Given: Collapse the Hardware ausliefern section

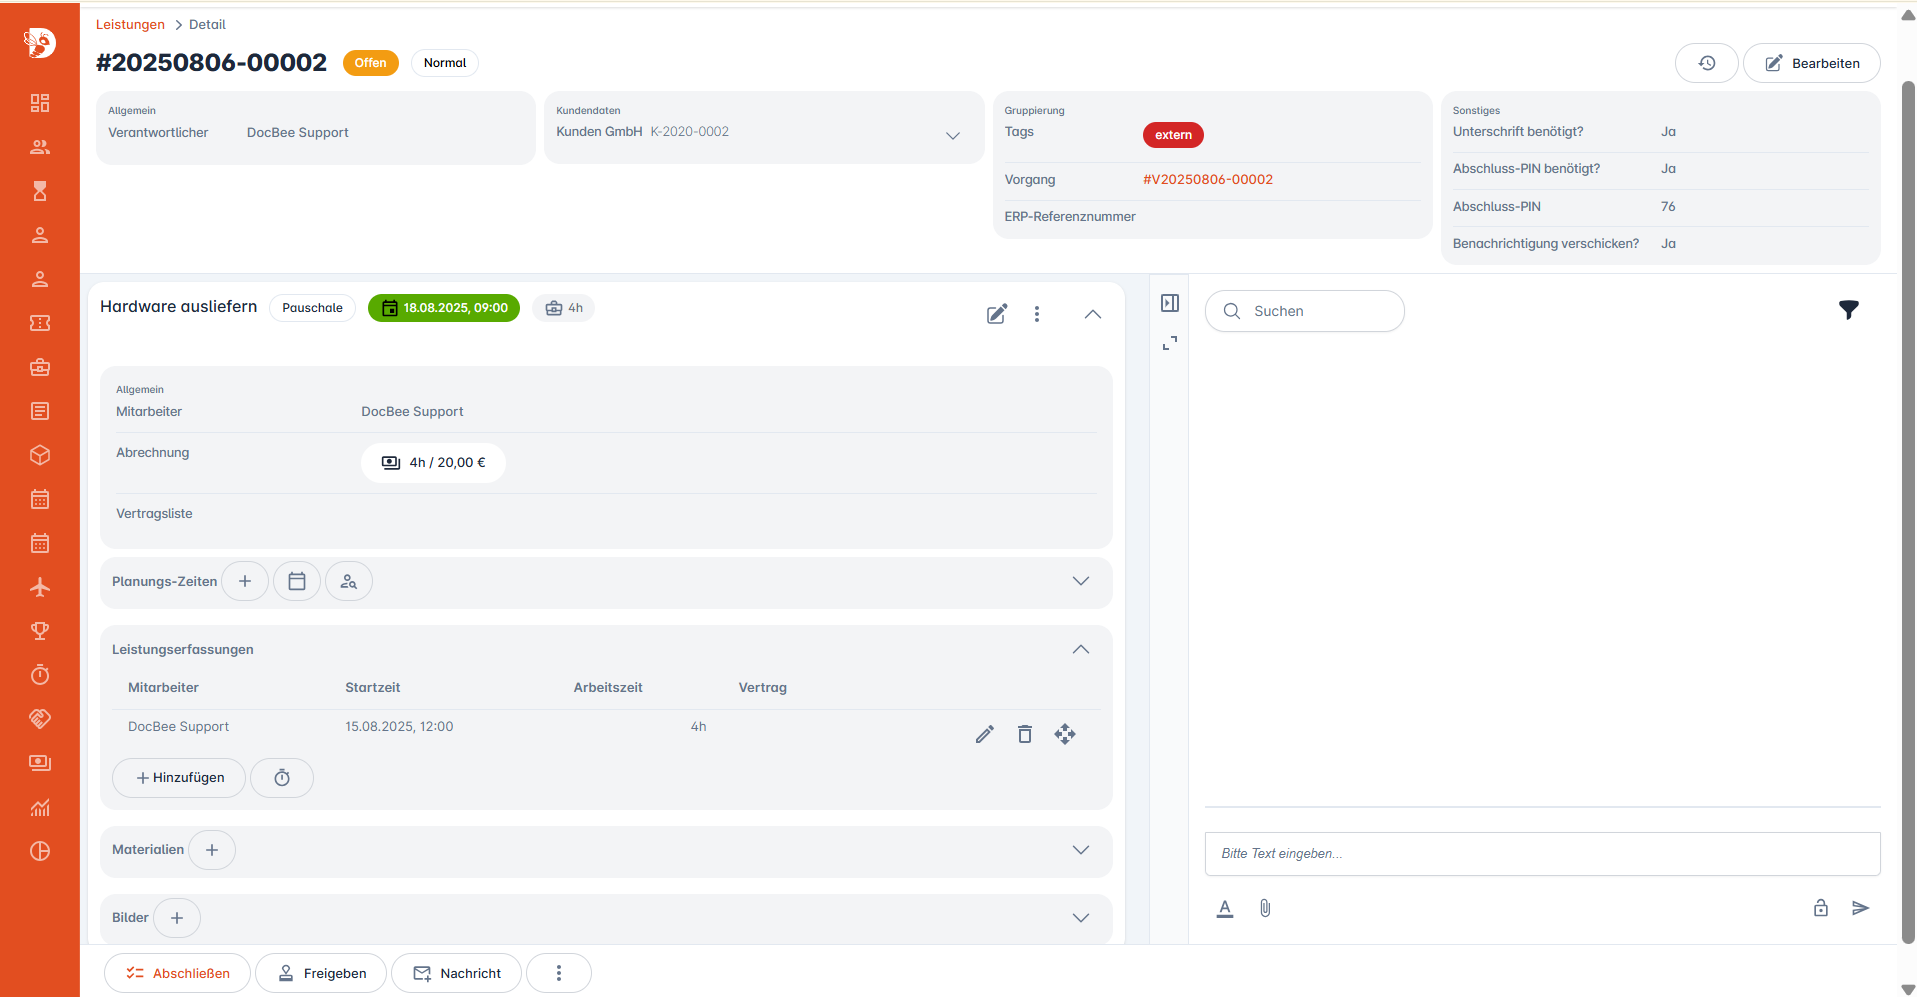Looking at the screenshot, I should (1093, 314).
